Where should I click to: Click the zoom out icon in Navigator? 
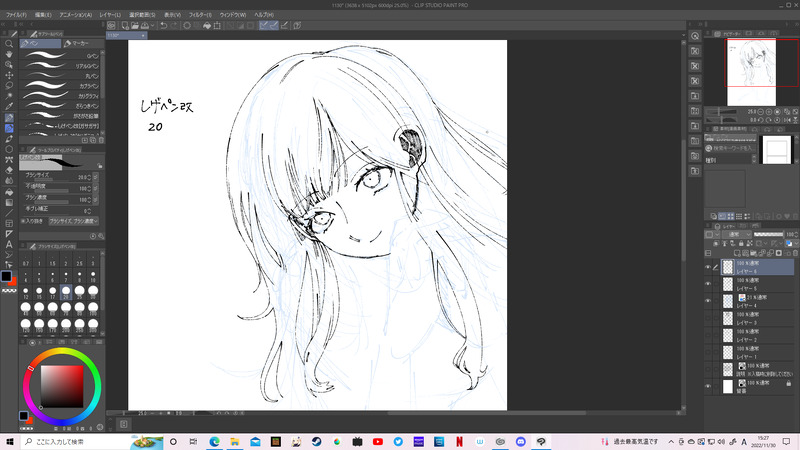pyautogui.click(x=761, y=112)
